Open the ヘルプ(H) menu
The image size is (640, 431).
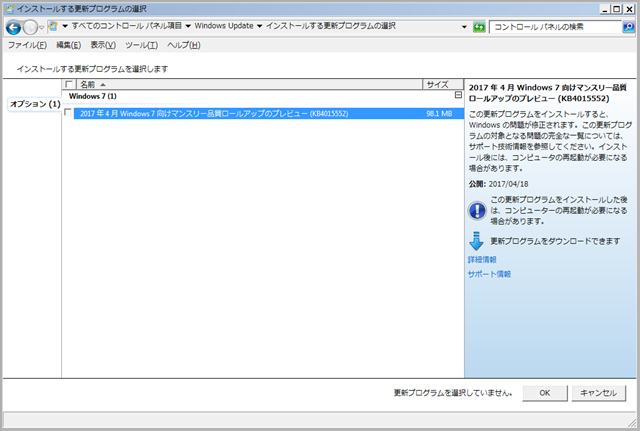tap(184, 45)
